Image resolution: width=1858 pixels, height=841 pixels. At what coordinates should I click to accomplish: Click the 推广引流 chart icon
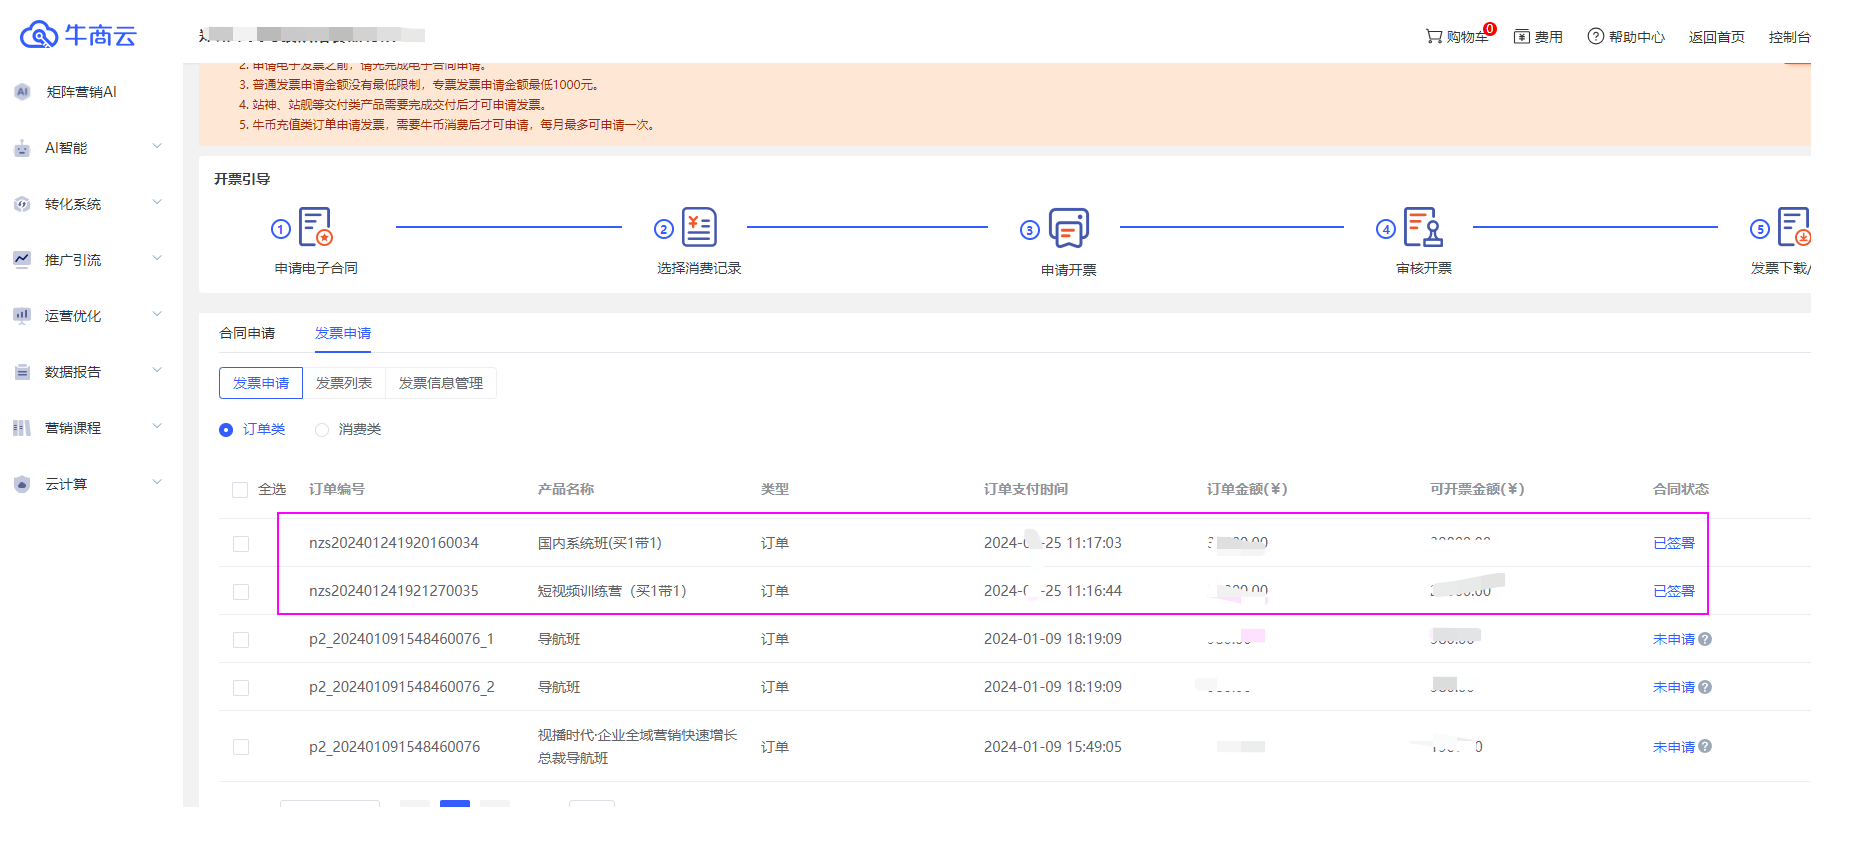coord(22,260)
